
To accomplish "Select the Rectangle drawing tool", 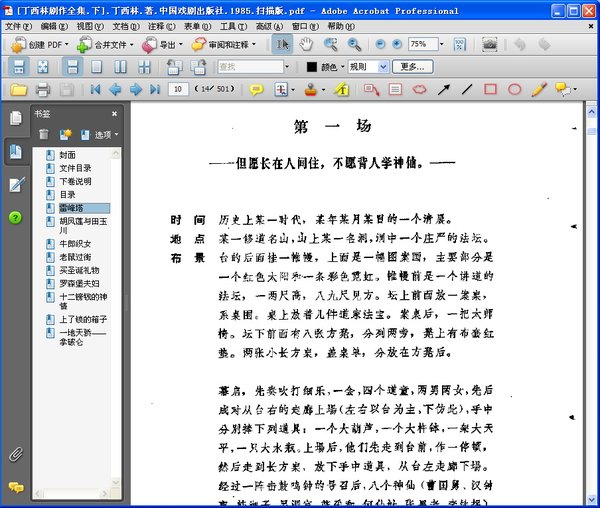I will tap(491, 90).
